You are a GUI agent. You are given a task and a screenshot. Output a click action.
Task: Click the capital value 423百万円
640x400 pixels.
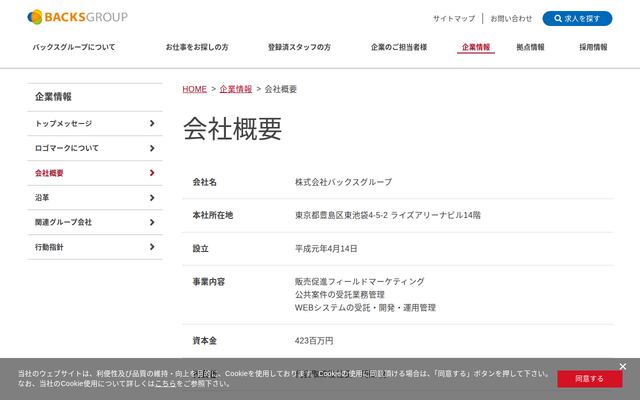click(314, 341)
